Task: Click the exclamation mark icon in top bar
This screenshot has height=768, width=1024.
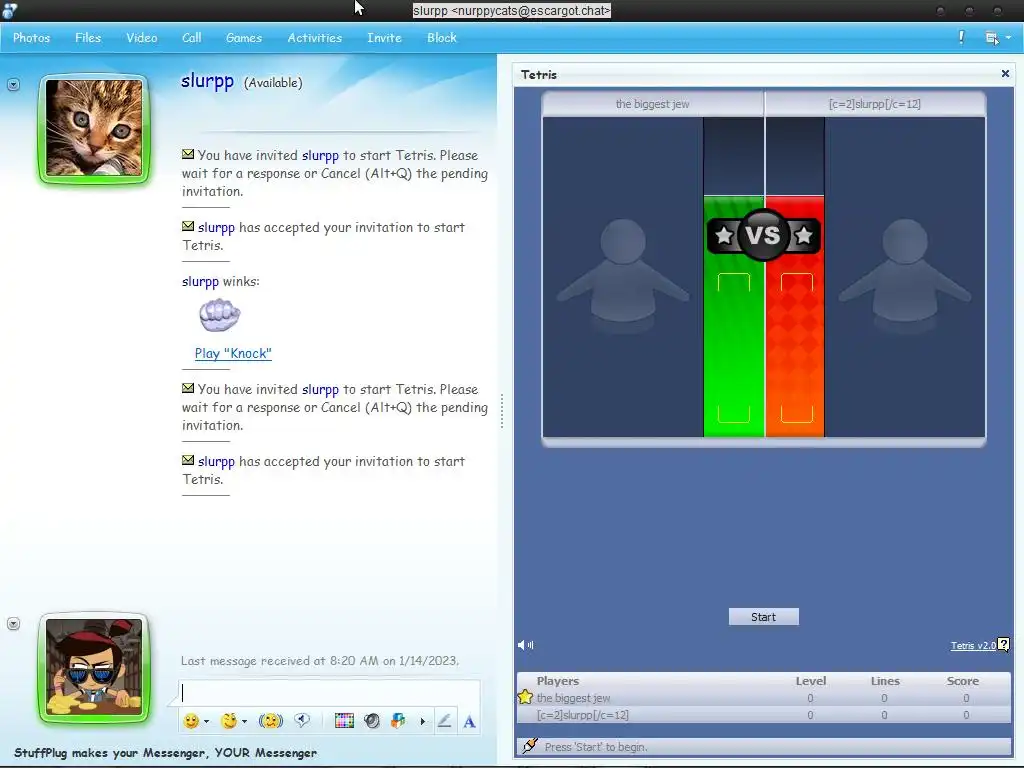Action: [x=961, y=37]
